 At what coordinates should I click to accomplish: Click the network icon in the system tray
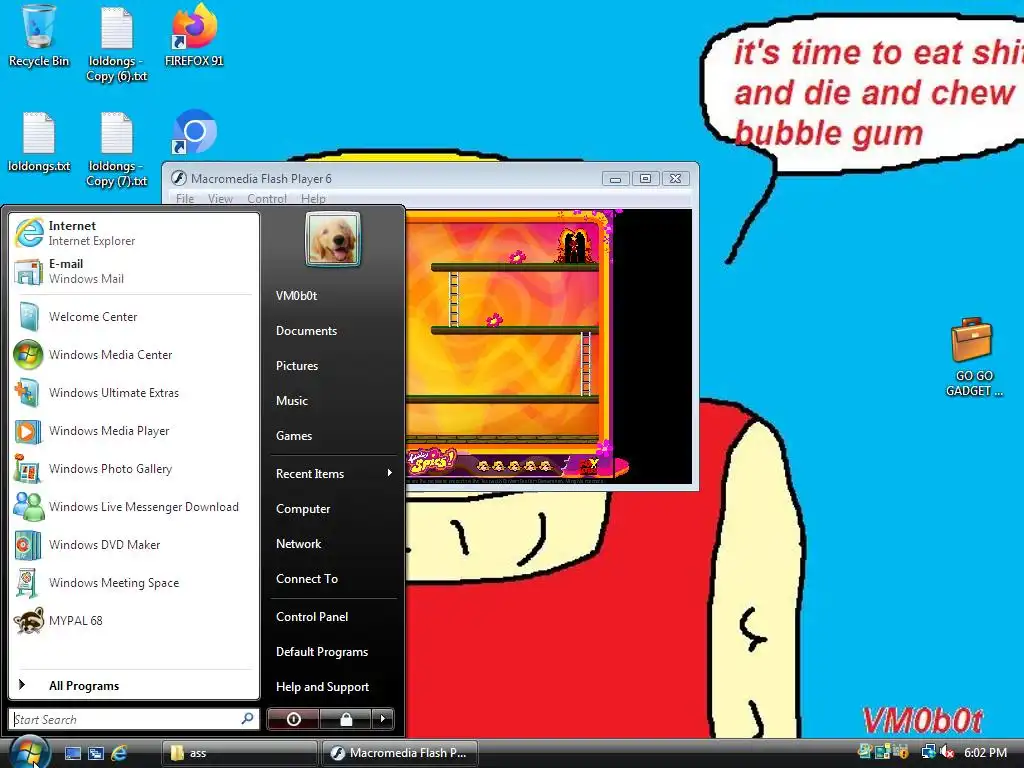(x=928, y=752)
